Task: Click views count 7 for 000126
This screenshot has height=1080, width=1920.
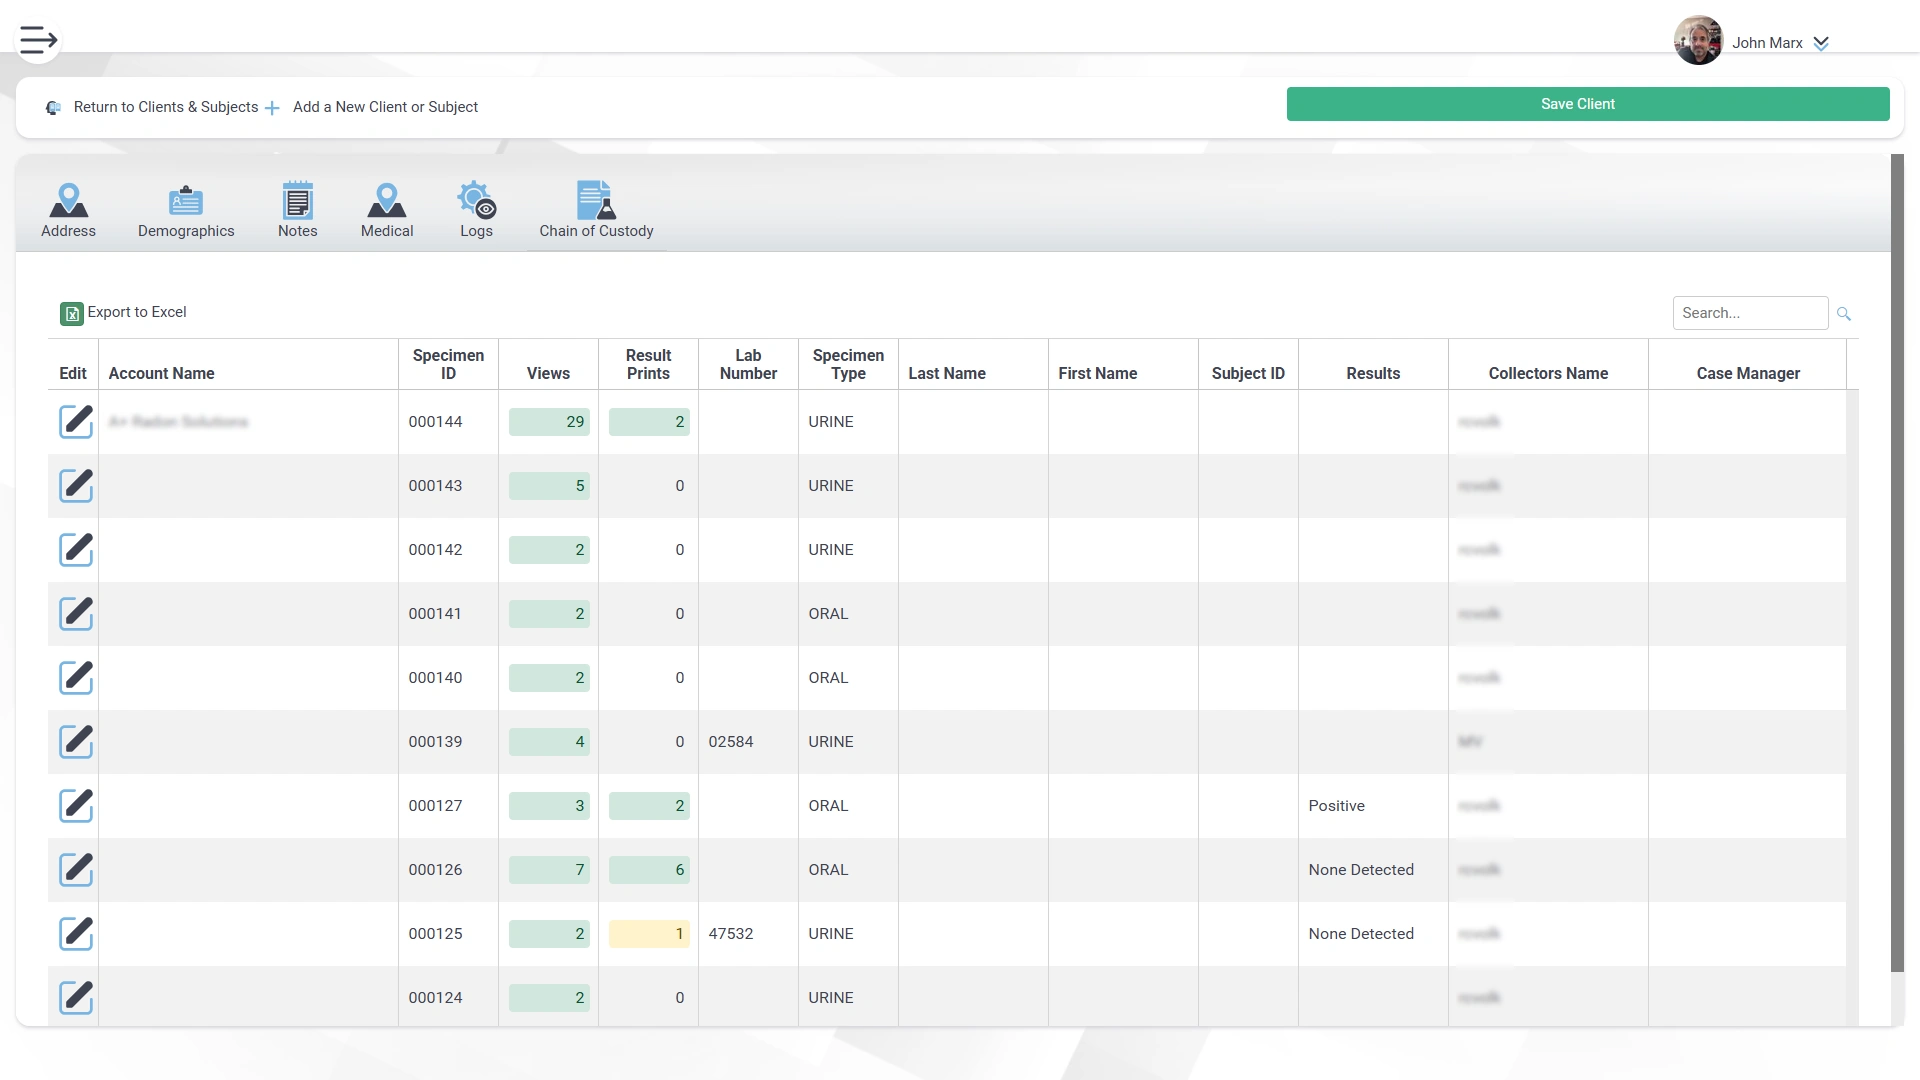Action: click(x=549, y=870)
